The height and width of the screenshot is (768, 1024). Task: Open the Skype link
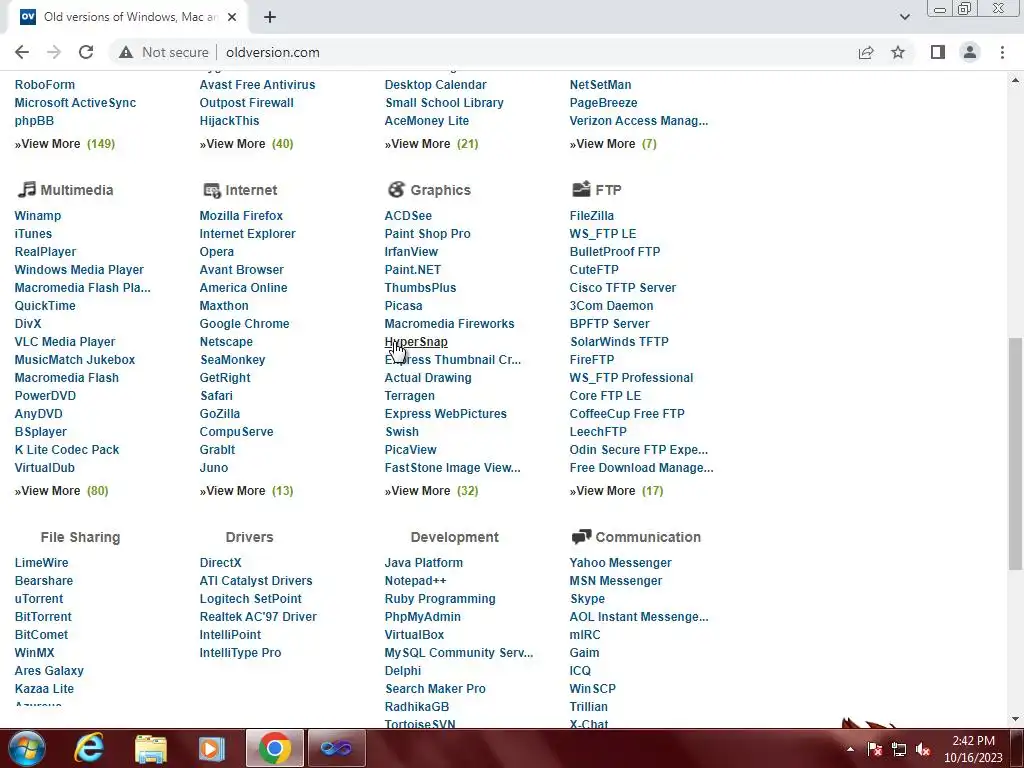pyautogui.click(x=587, y=599)
